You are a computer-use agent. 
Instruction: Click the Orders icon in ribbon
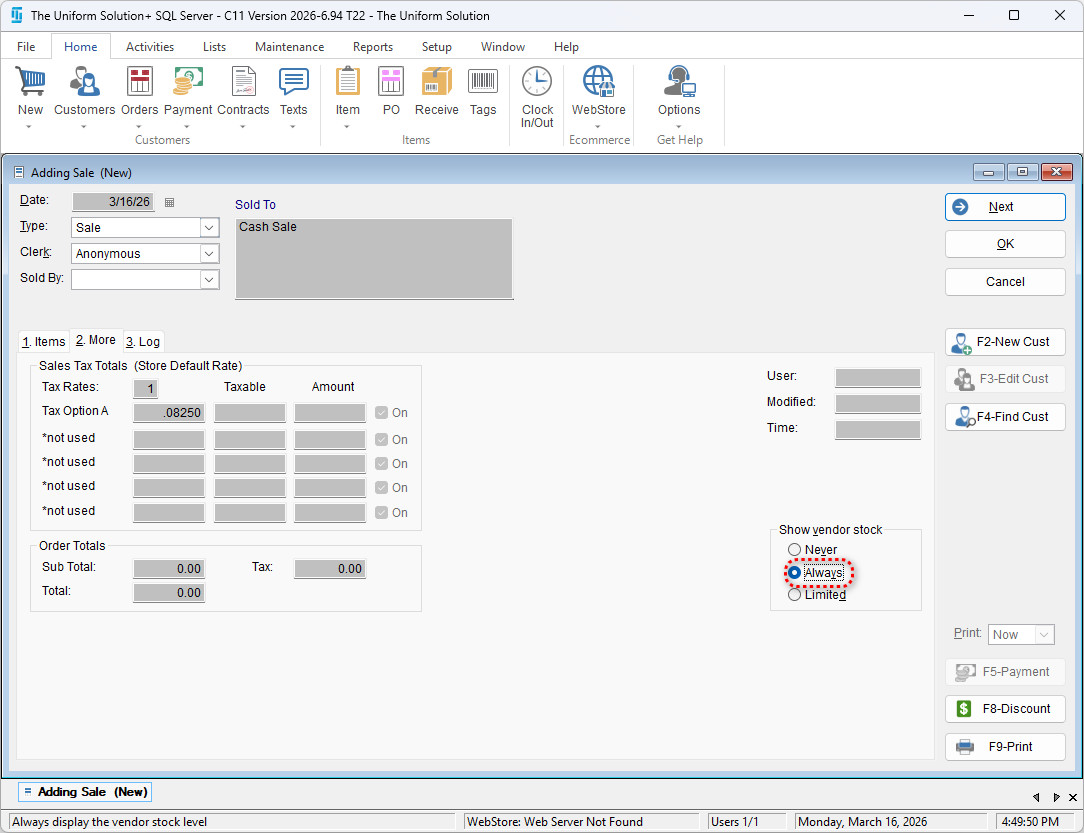coord(140,84)
